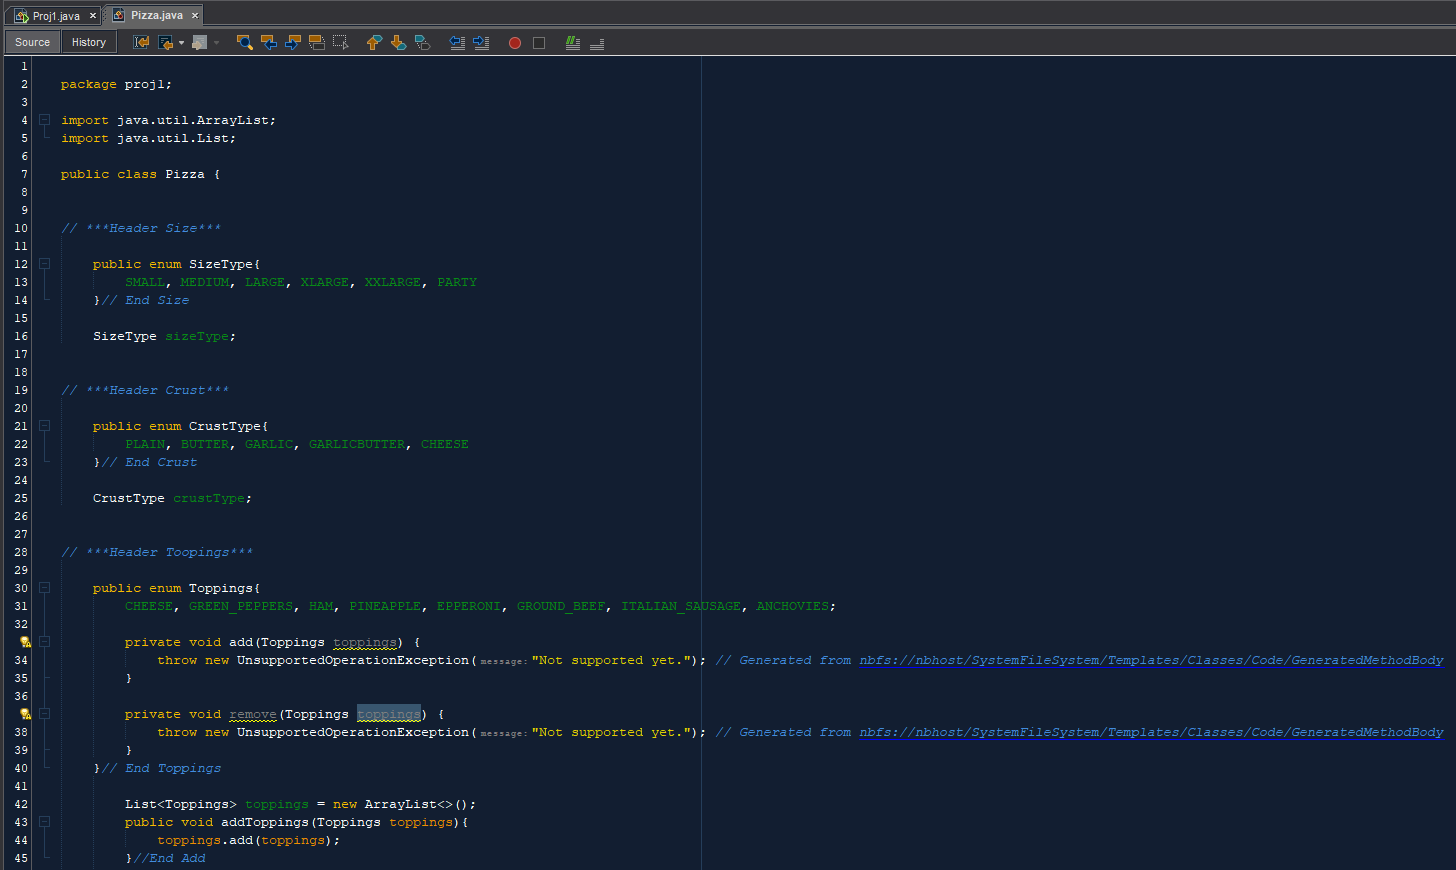
Task: Click the '// End Toppings' comment
Action: coord(161,768)
